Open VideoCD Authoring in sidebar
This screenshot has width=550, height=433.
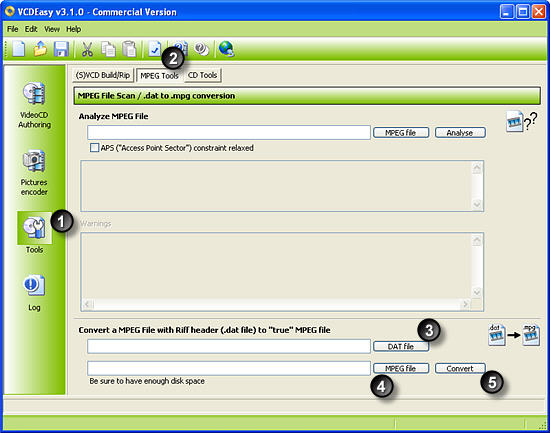point(34,105)
